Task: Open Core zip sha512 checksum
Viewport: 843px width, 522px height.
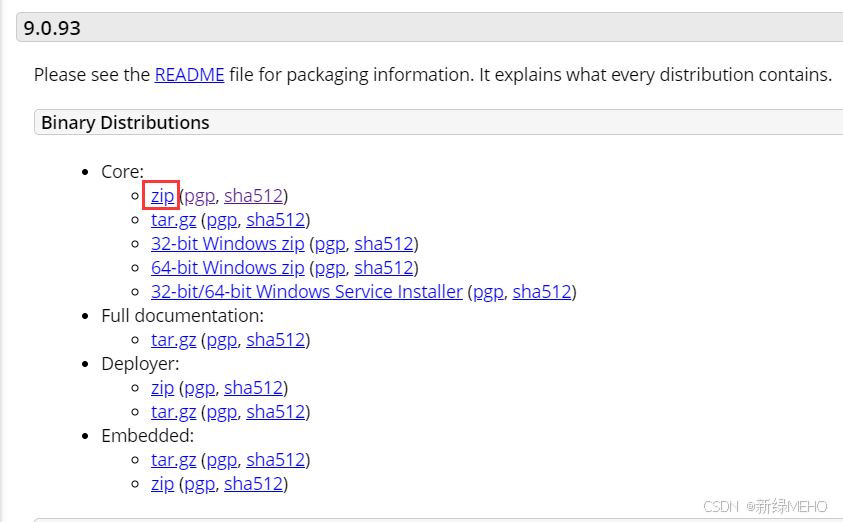Action: [253, 196]
